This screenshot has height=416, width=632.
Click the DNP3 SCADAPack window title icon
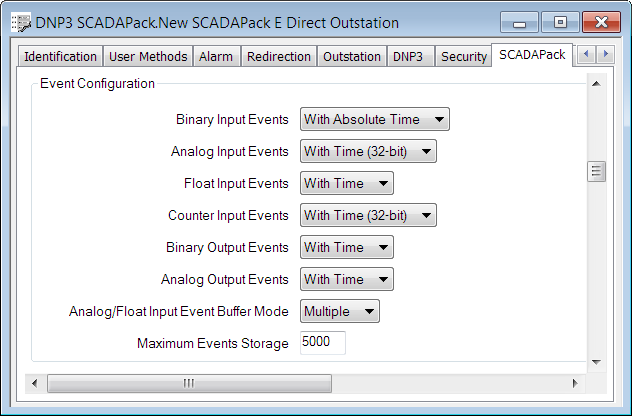click(x=20, y=22)
